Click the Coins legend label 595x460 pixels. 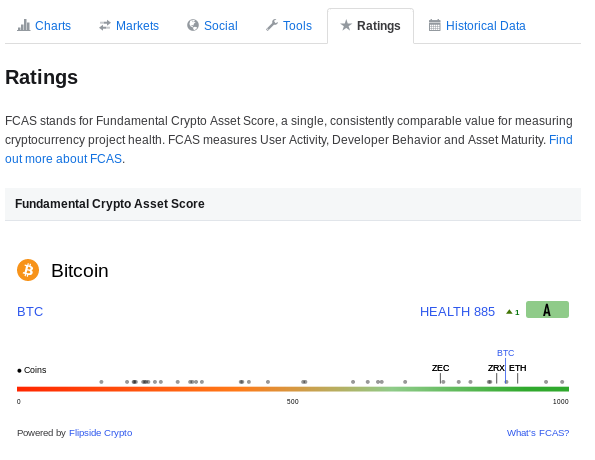pos(32,370)
